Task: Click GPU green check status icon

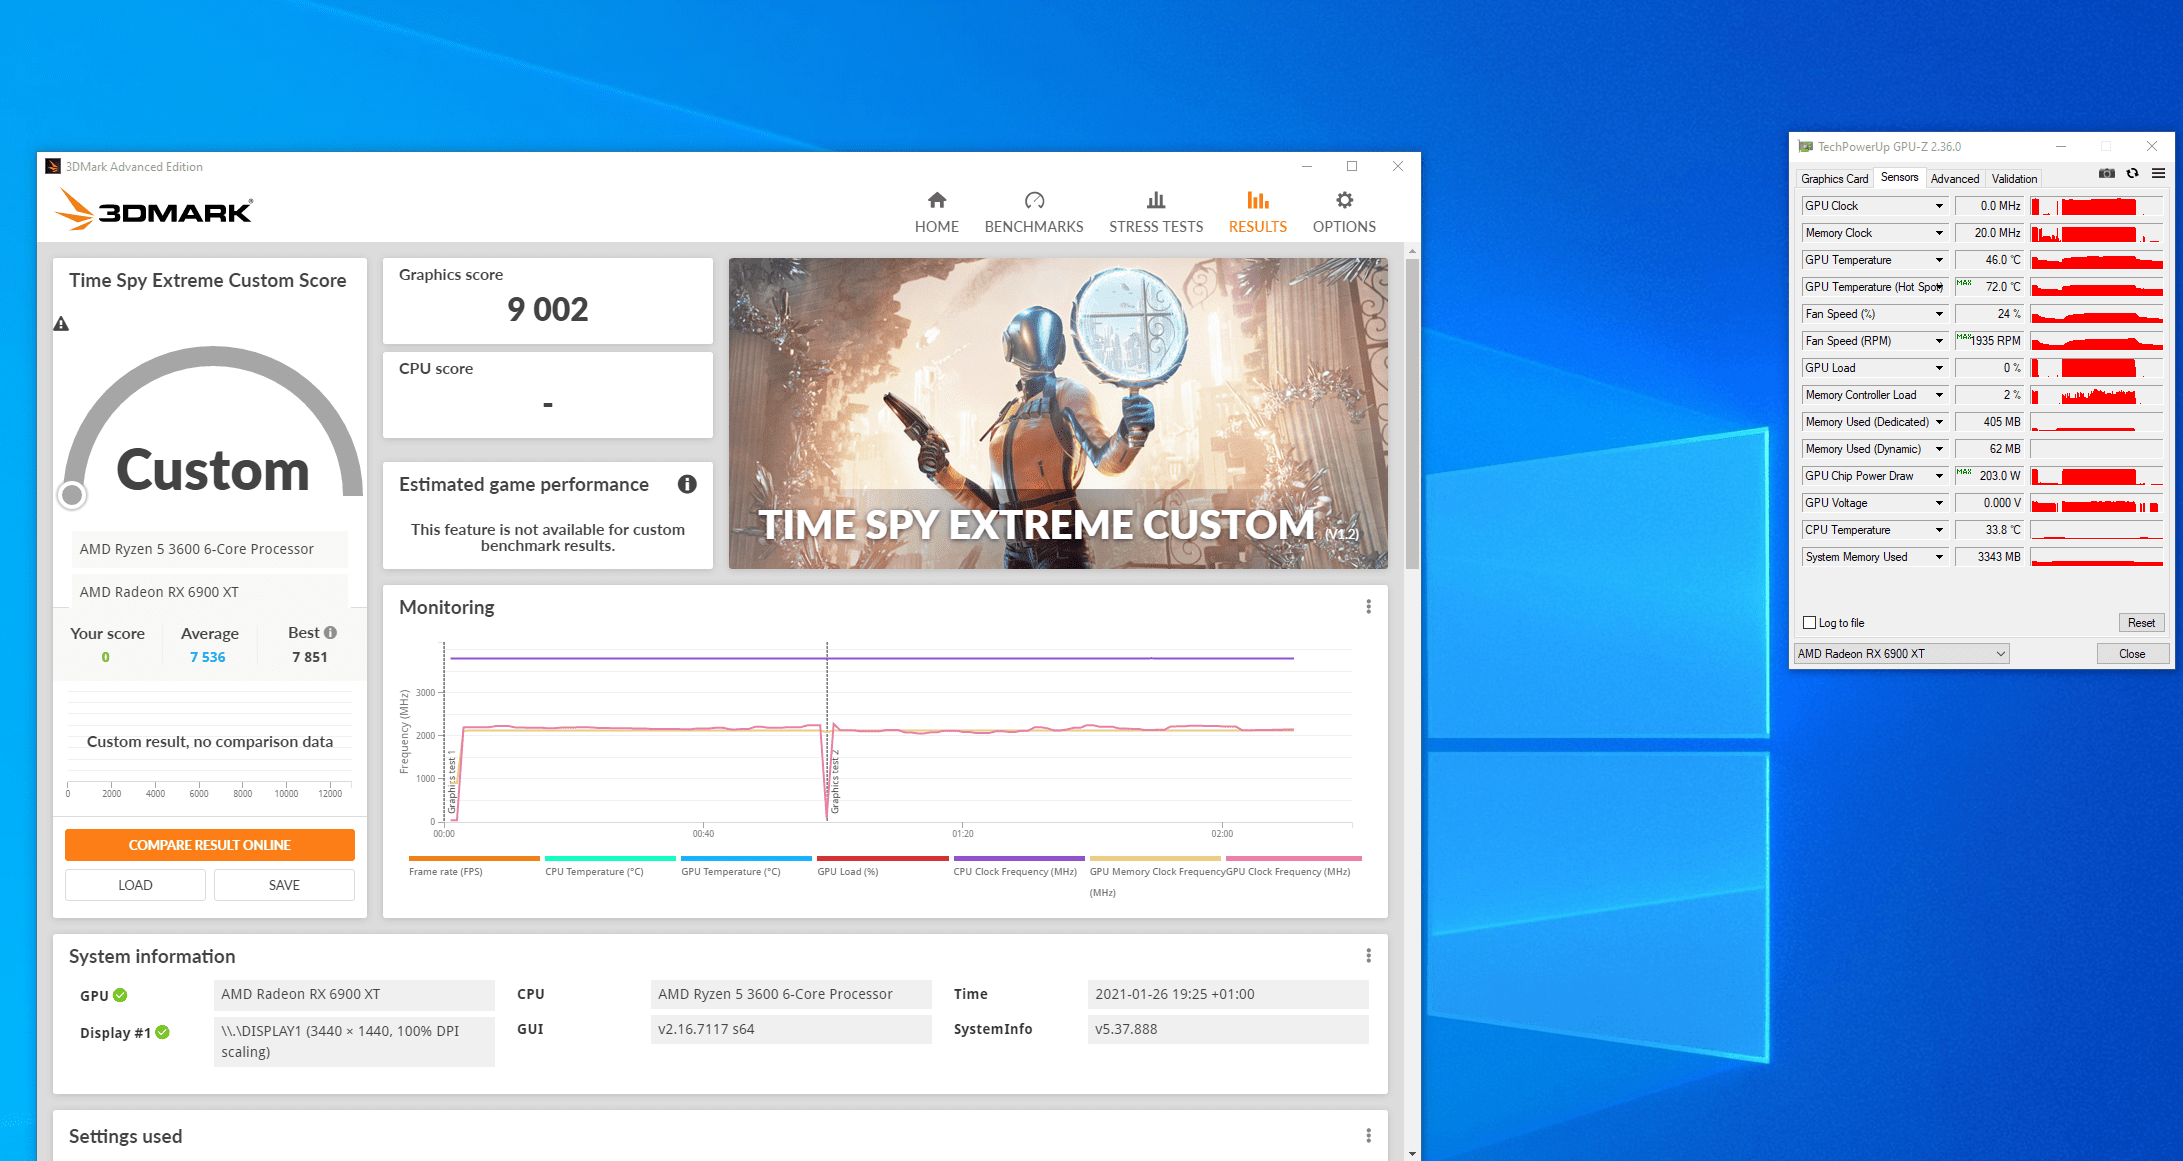Action: click(x=120, y=995)
